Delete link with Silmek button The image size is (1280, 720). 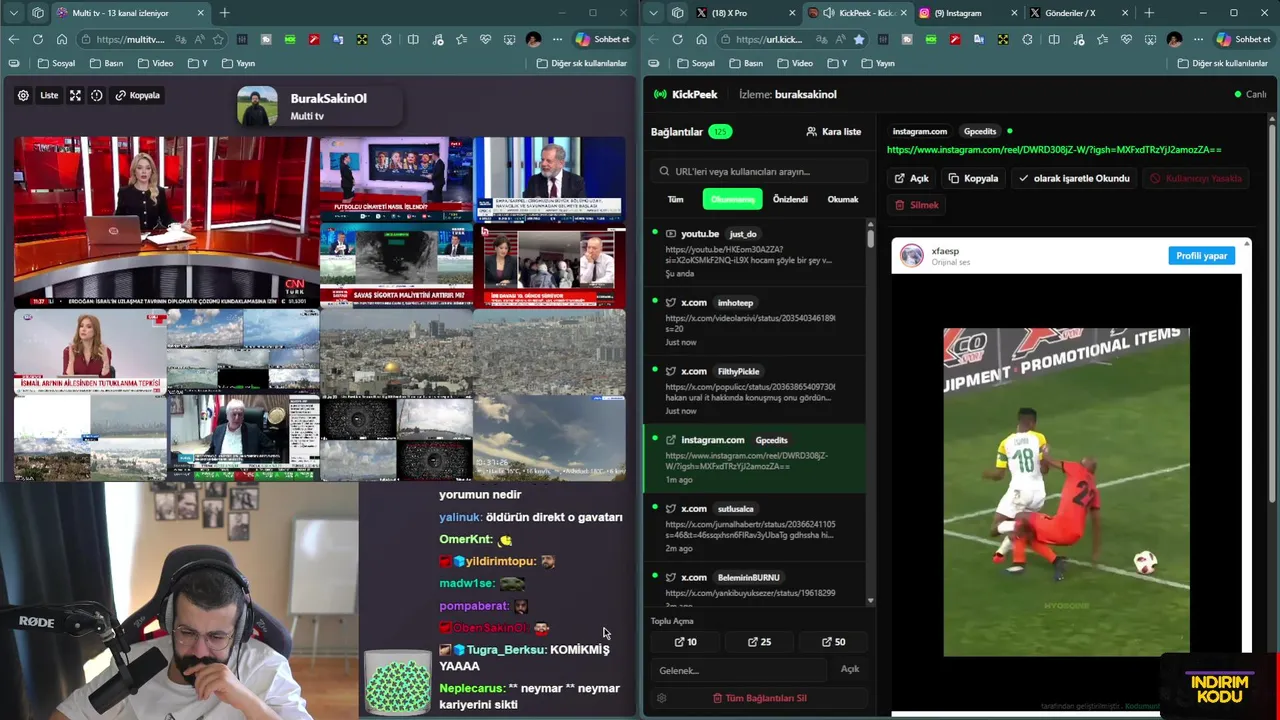pos(917,205)
